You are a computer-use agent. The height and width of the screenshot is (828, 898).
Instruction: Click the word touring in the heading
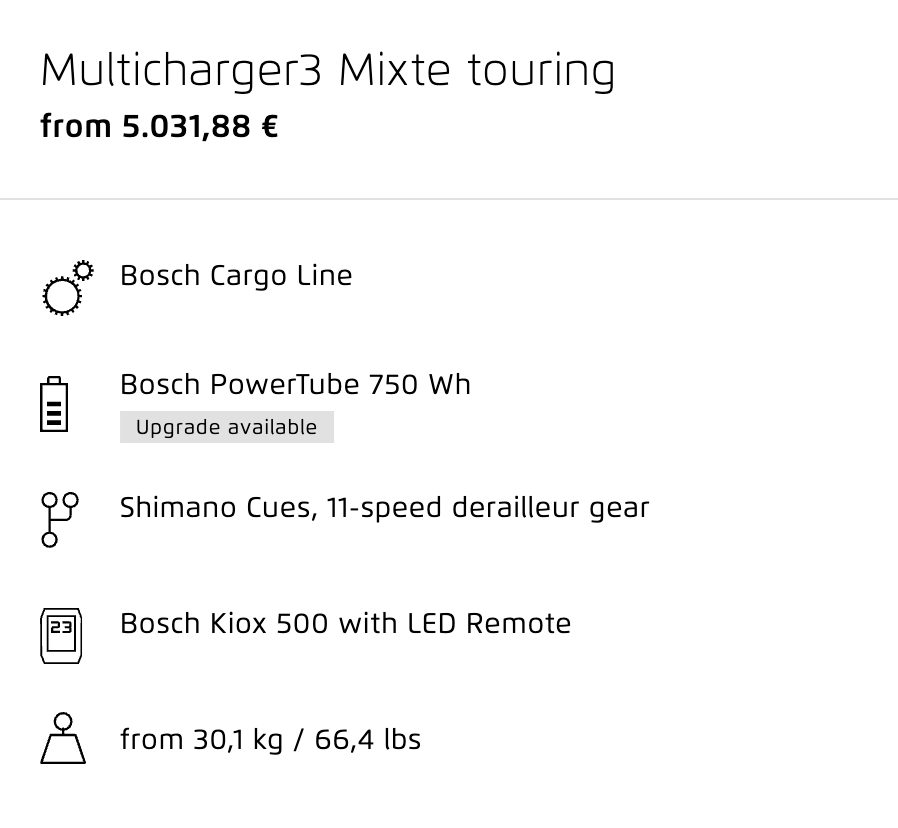click(541, 72)
